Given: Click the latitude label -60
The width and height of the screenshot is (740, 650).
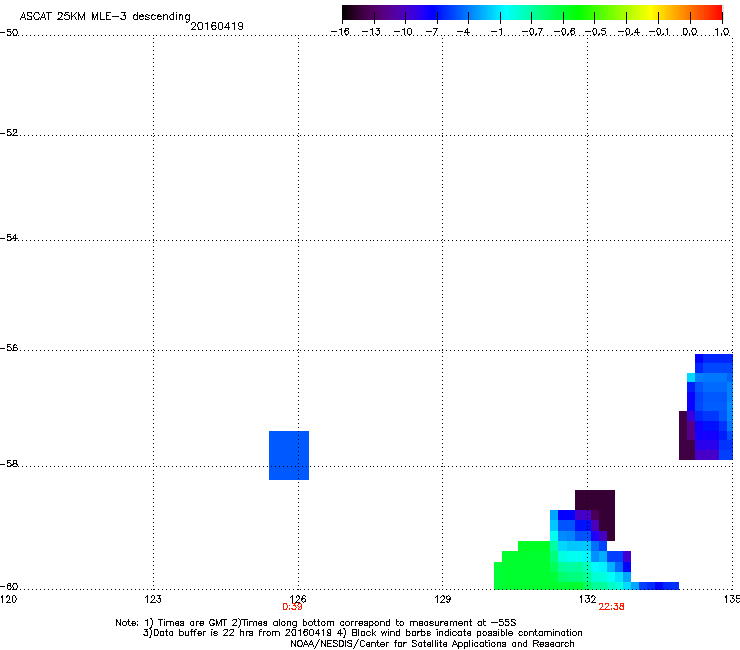Looking at the screenshot, I should coord(9,586).
